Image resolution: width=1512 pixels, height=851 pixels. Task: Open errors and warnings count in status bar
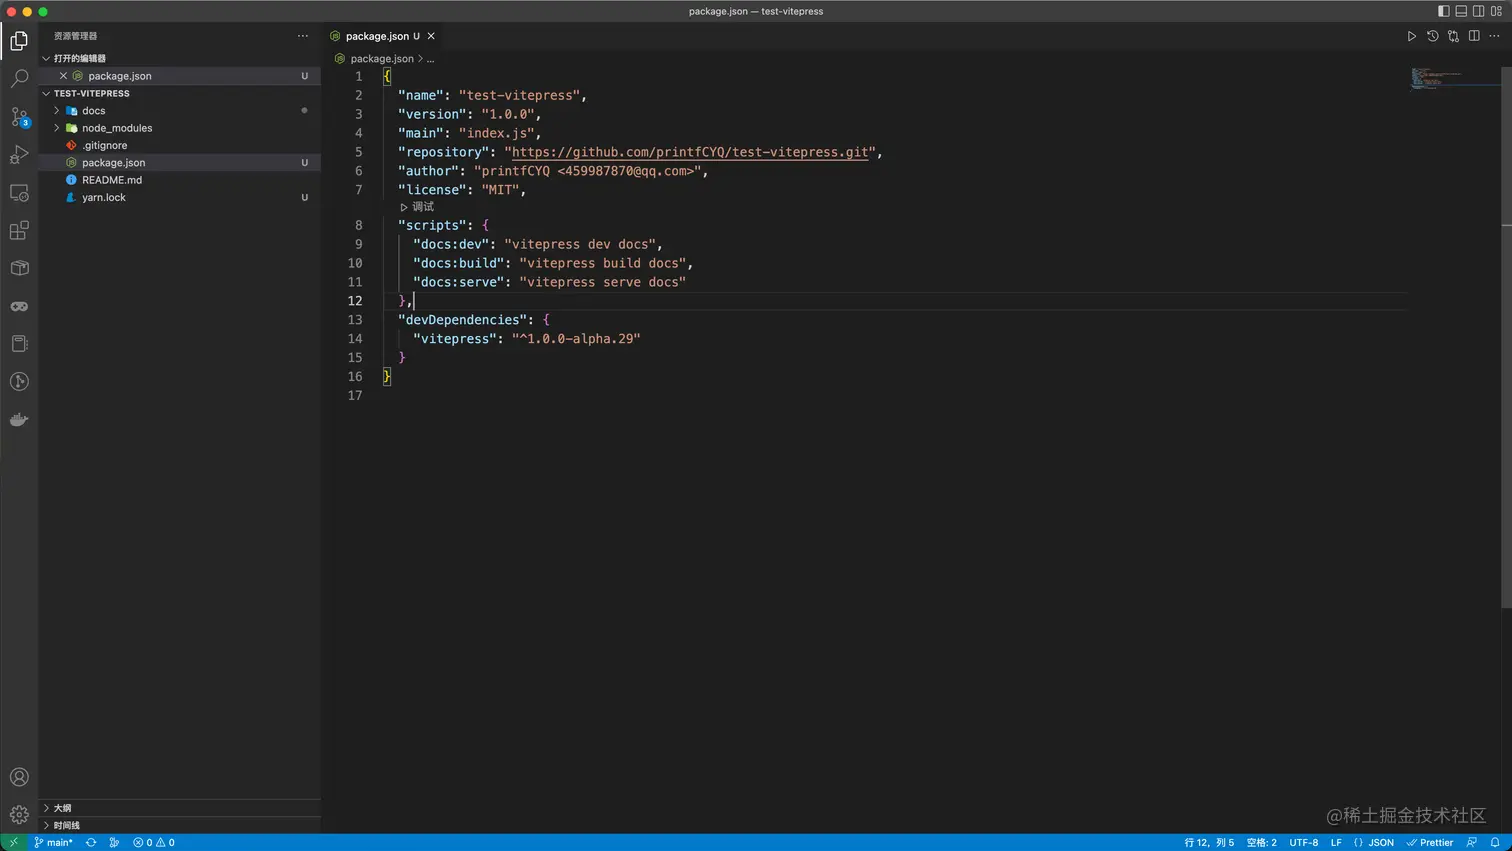coord(154,842)
